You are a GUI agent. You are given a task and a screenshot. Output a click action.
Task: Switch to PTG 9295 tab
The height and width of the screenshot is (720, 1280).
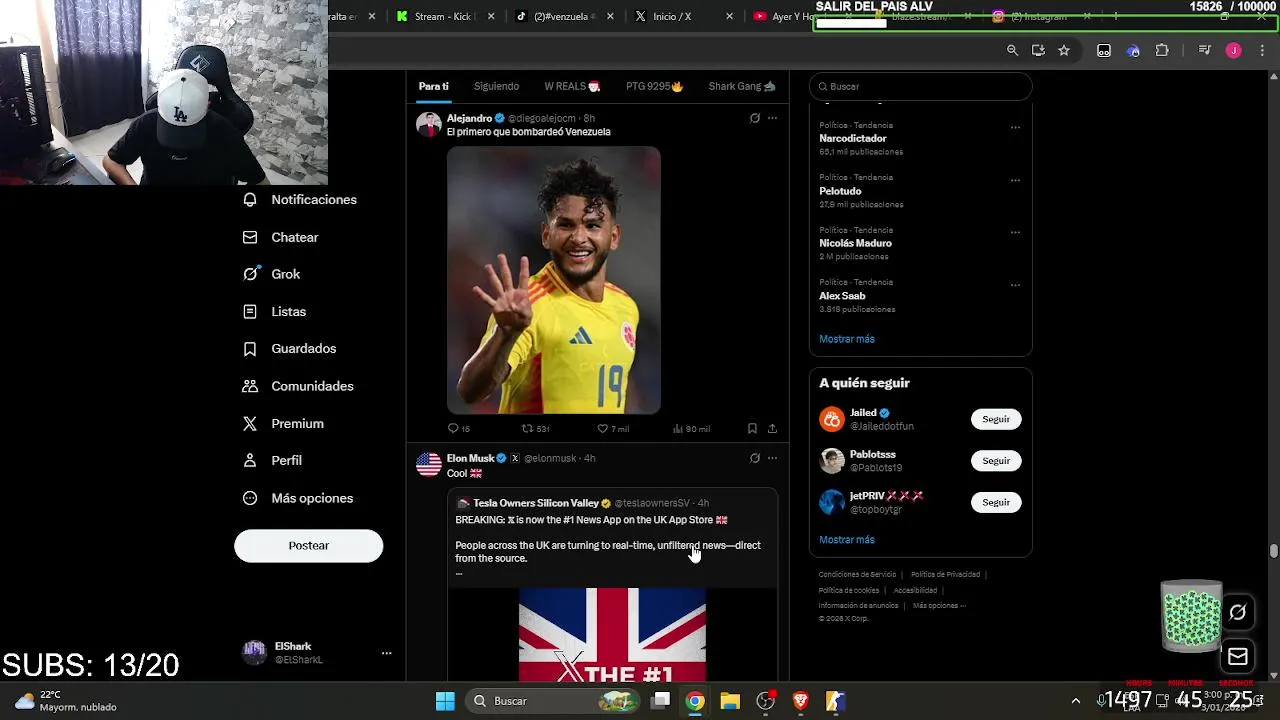654,86
